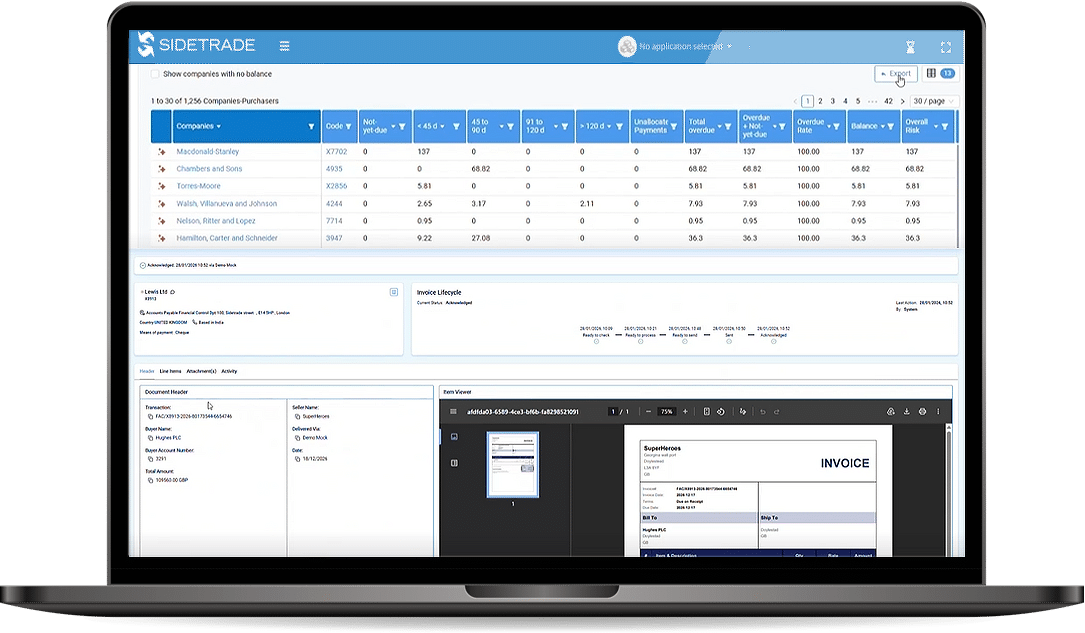Click the fullscreen icon in the header
This screenshot has width=1085, height=633.
945,47
